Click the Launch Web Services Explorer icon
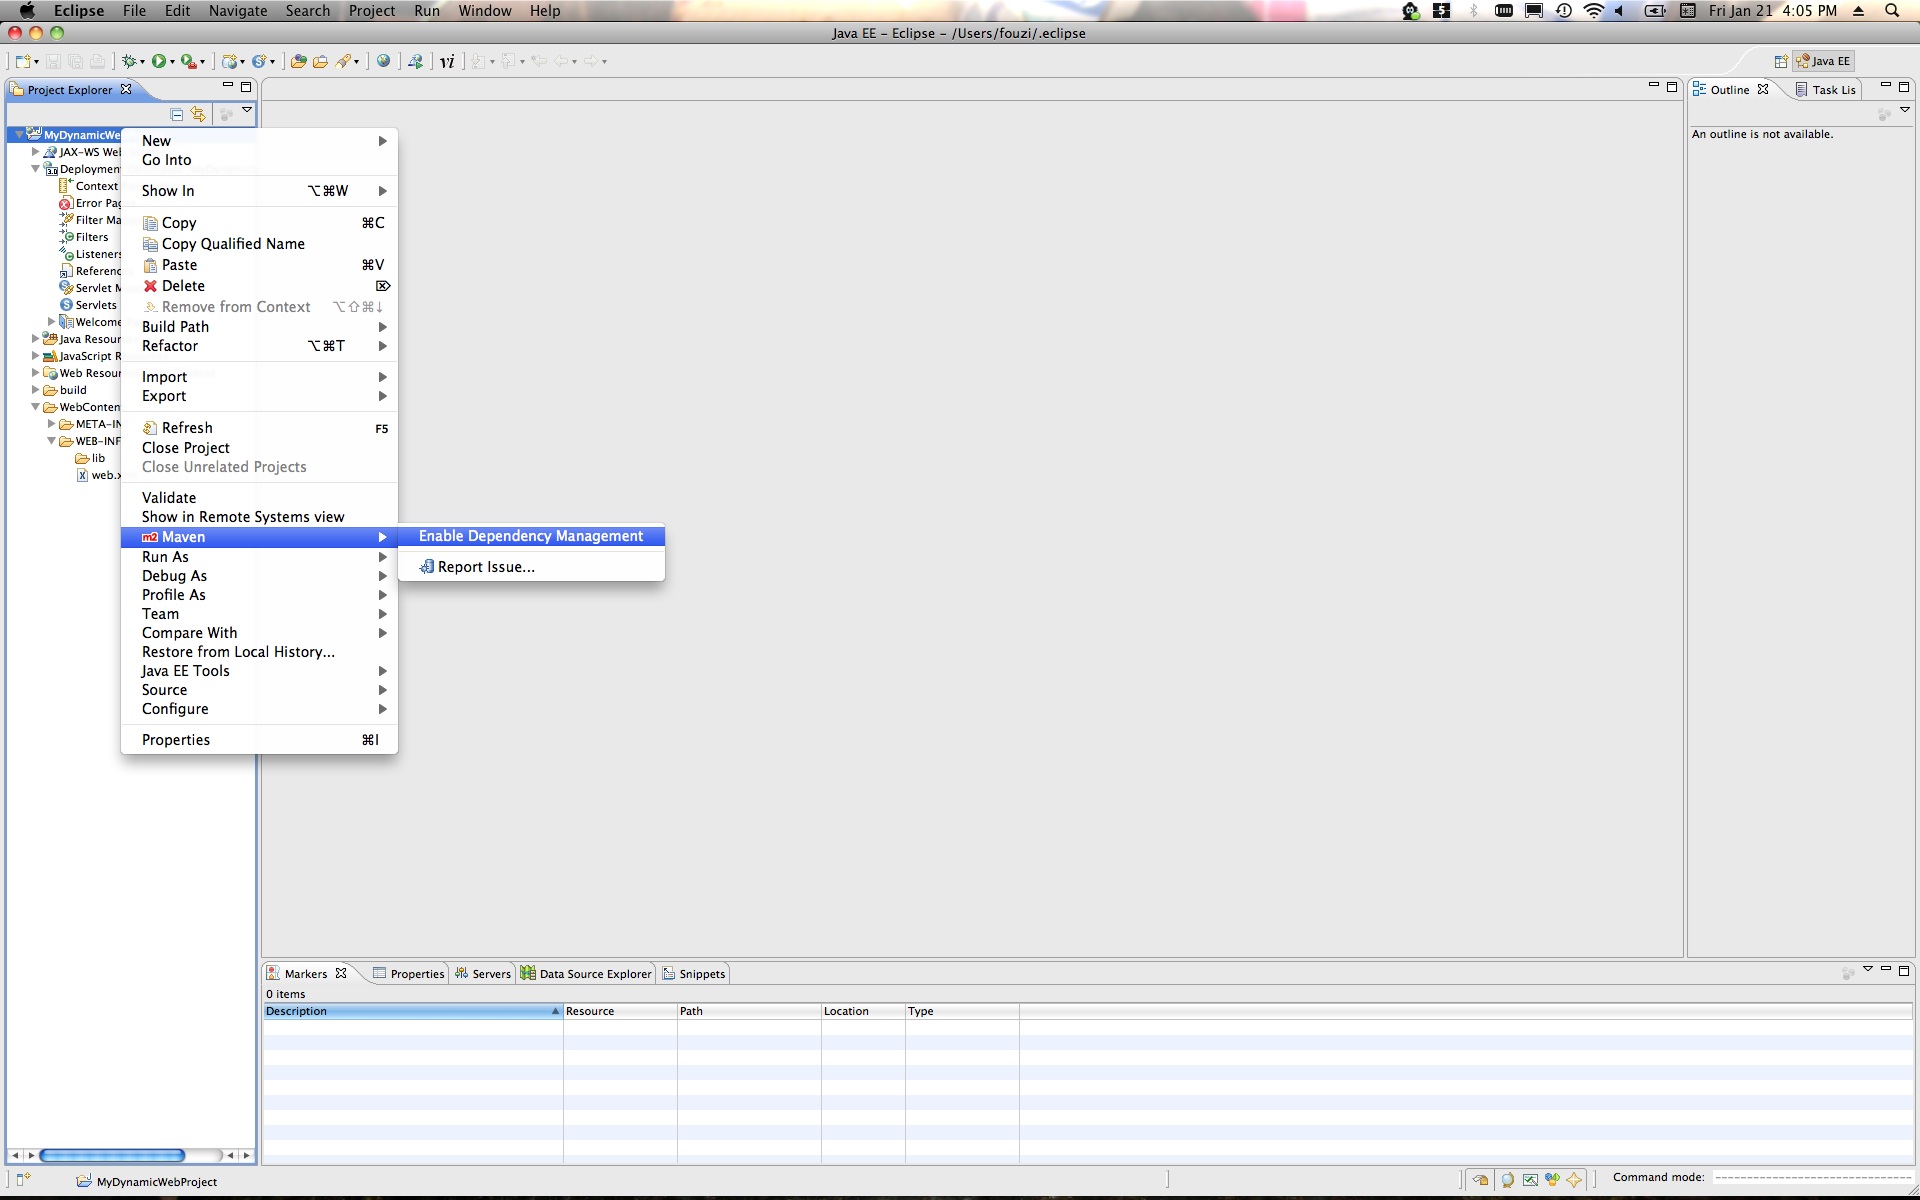Image resolution: width=1920 pixels, height=1200 pixels. [415, 61]
